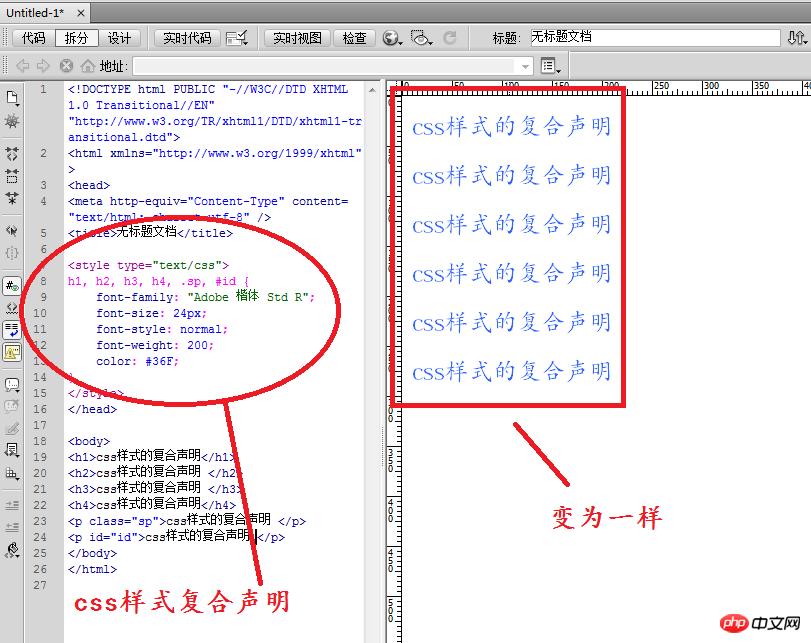Collapse selection in coding toolbar
Viewport: 811px width, 643px height.
[12, 176]
